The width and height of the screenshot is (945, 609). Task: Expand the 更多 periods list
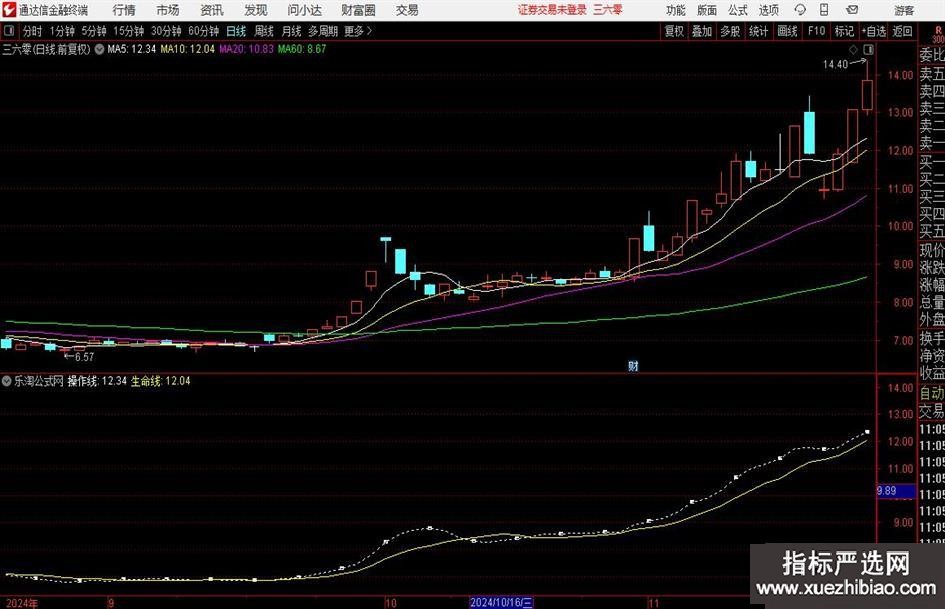(x=358, y=31)
